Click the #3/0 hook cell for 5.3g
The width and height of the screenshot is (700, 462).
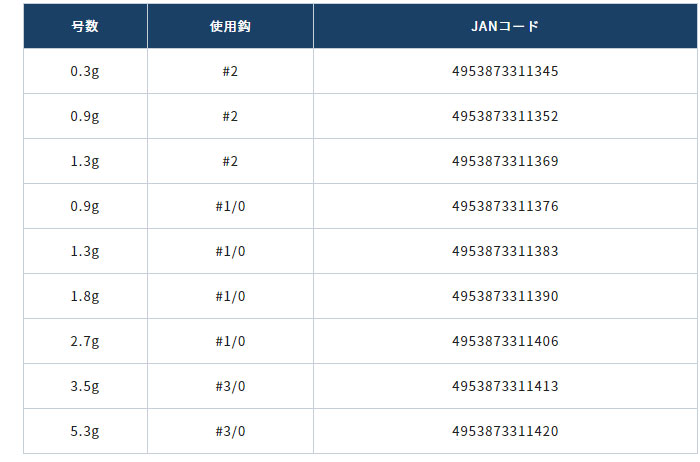[230, 431]
